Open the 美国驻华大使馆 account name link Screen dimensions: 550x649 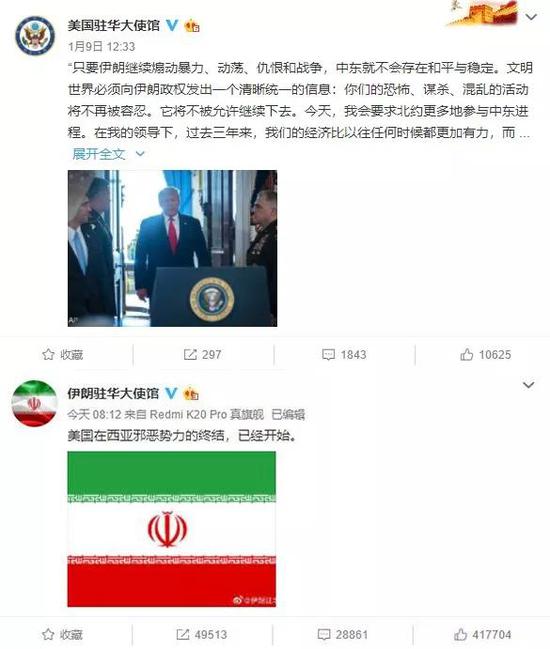point(113,26)
